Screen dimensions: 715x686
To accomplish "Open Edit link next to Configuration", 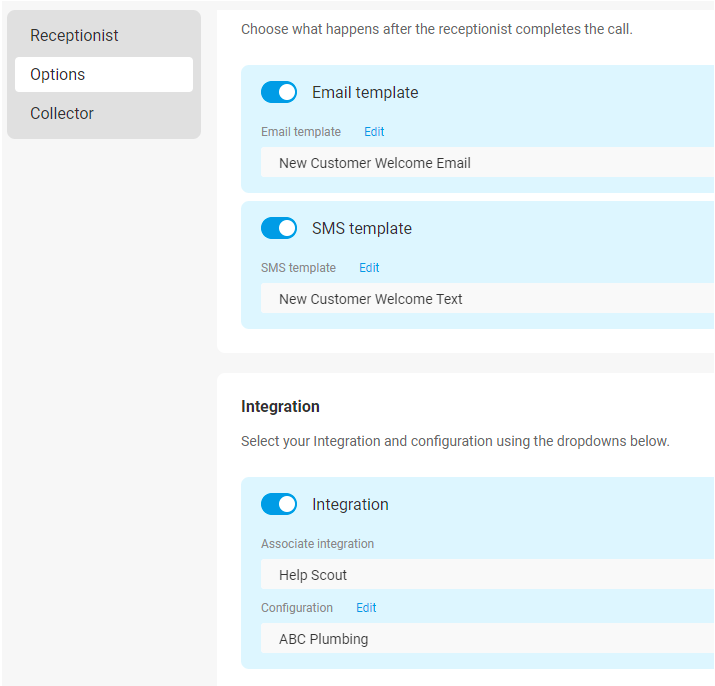I will tap(366, 608).
